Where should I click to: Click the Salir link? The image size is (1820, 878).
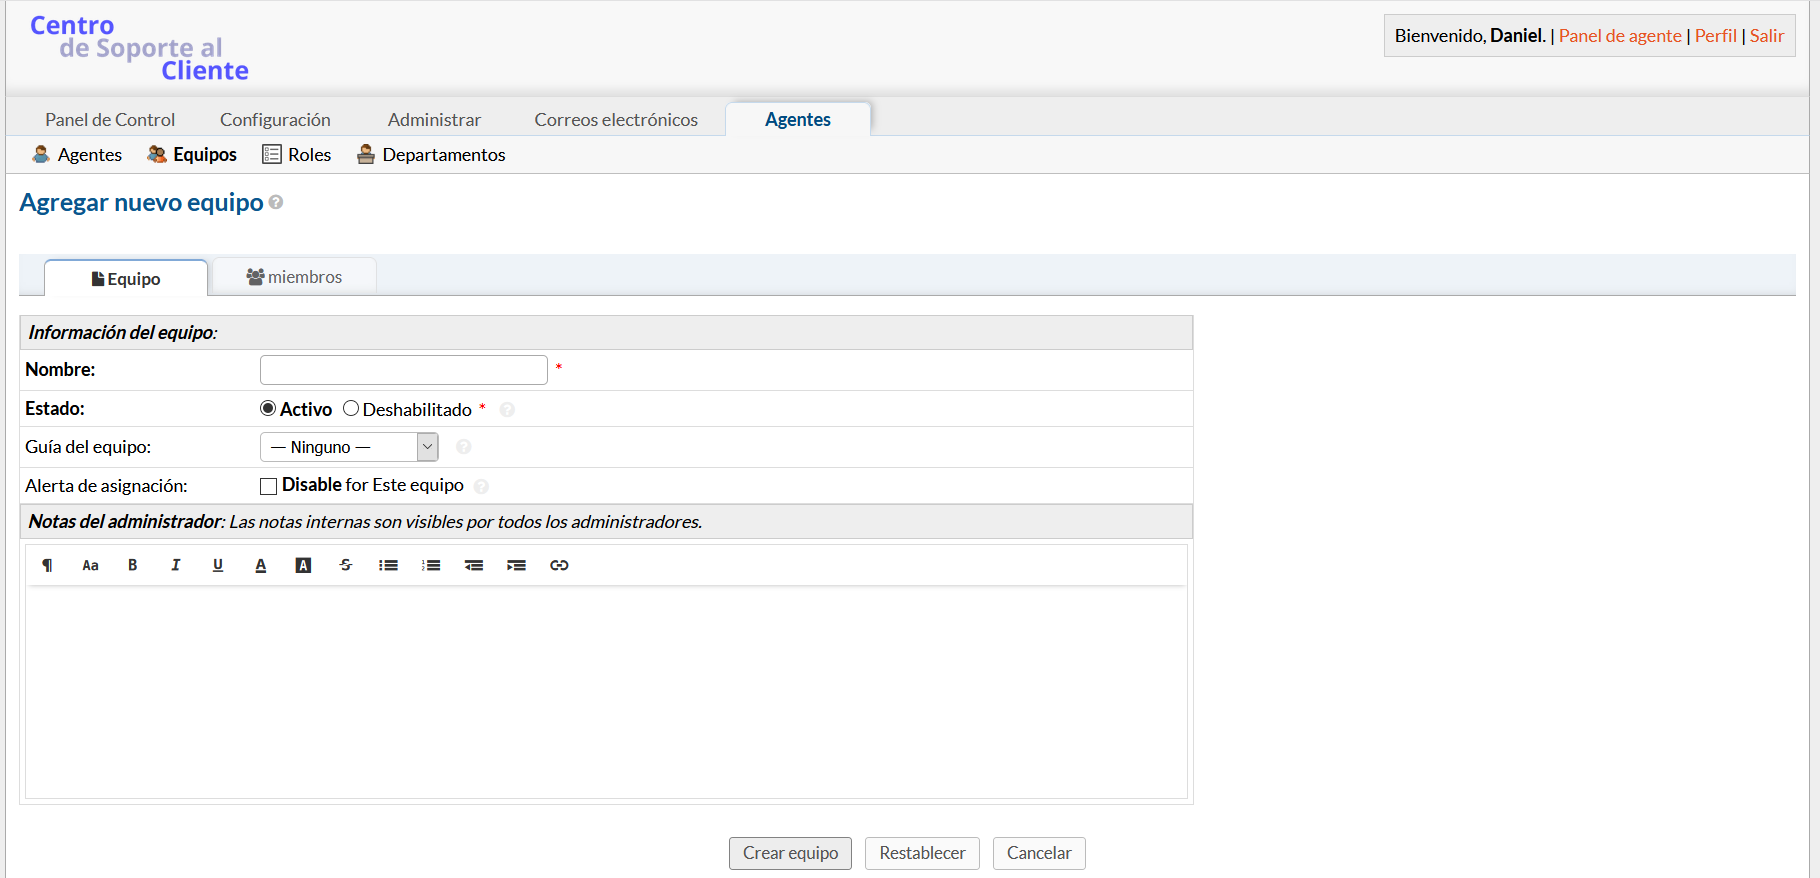point(1766,36)
